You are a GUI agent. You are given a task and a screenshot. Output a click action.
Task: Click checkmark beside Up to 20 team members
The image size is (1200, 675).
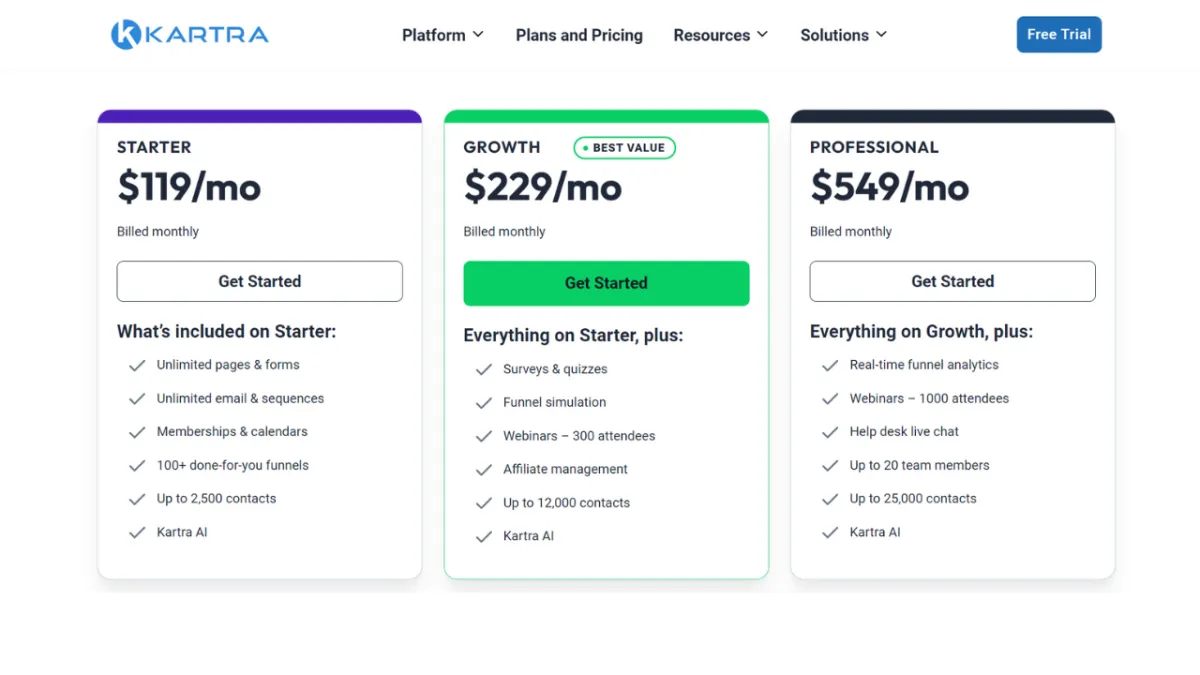pos(830,466)
